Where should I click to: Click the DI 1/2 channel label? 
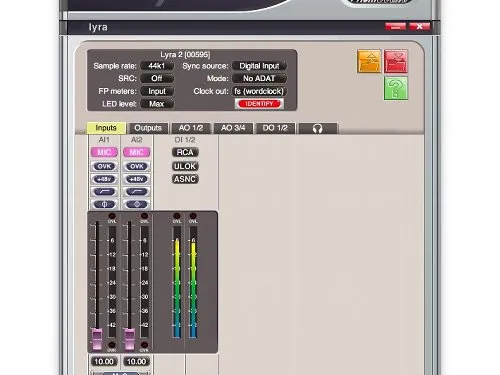pyautogui.click(x=185, y=140)
